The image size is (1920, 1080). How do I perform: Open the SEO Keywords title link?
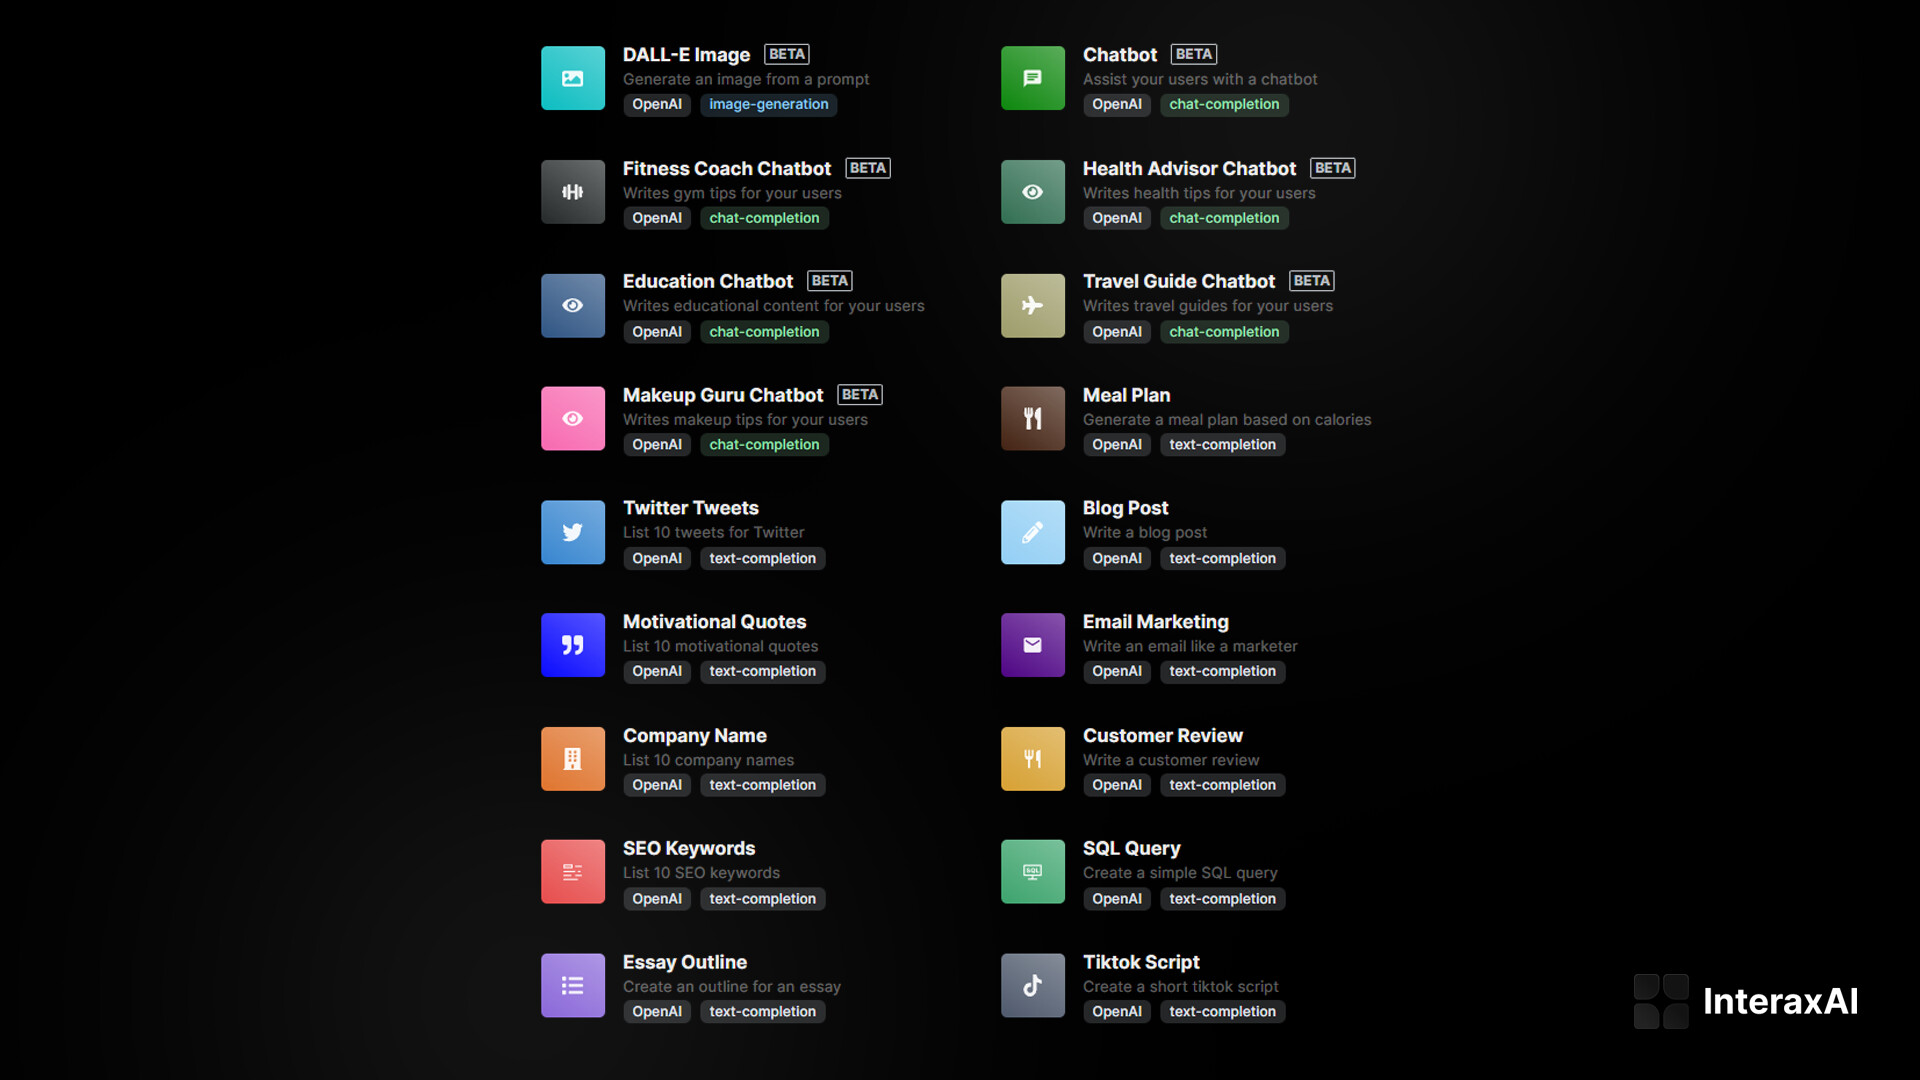click(x=688, y=849)
